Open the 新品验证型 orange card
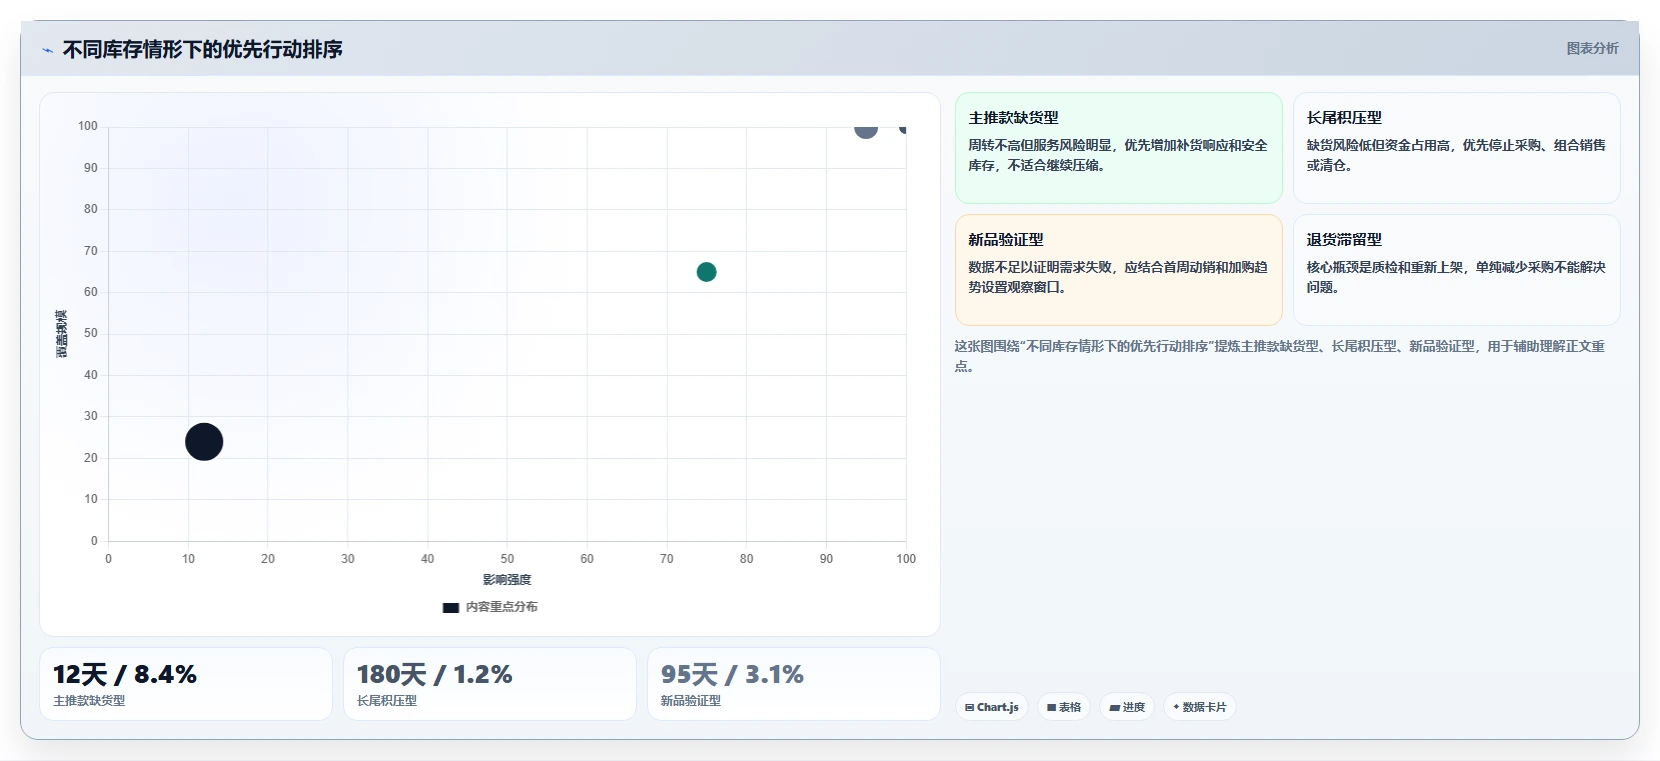Image resolution: width=1660 pixels, height=761 pixels. point(1119,270)
